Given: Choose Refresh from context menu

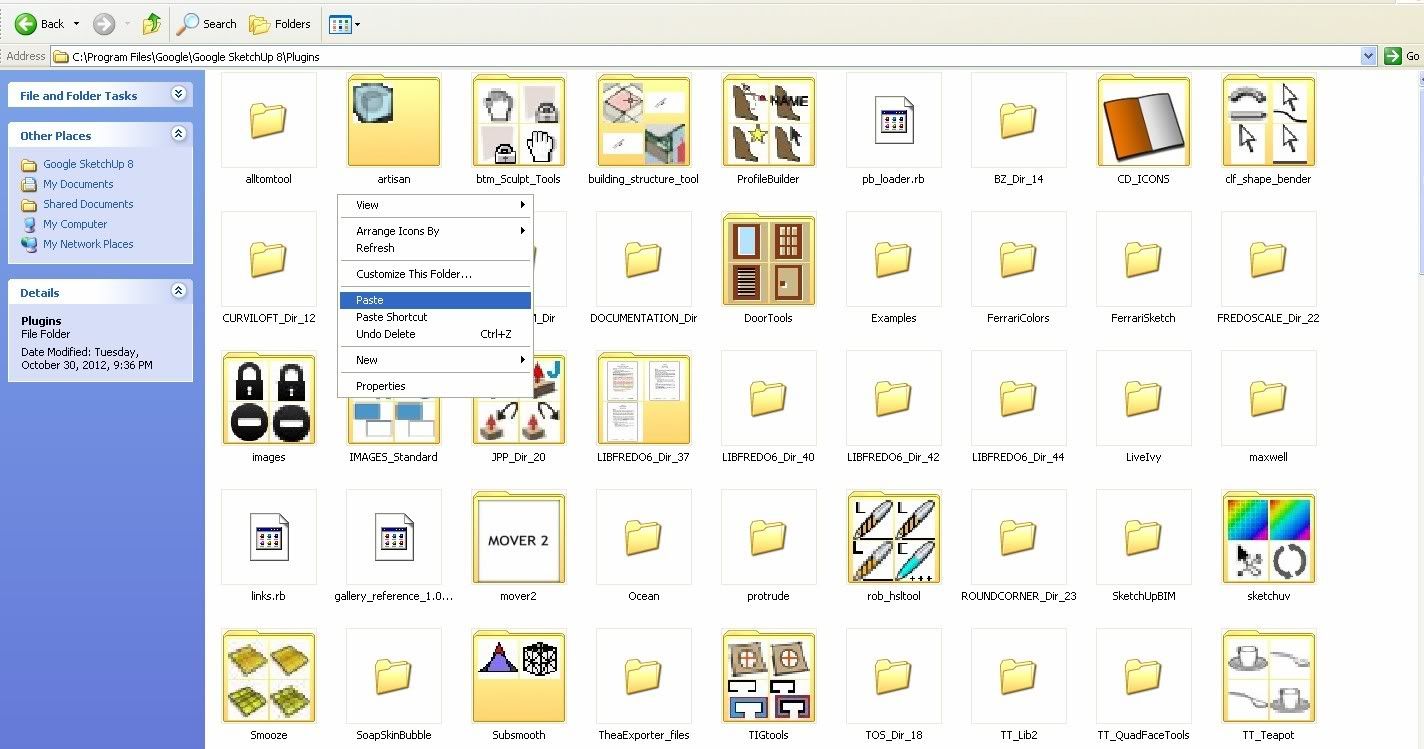Looking at the screenshot, I should click(435, 248).
